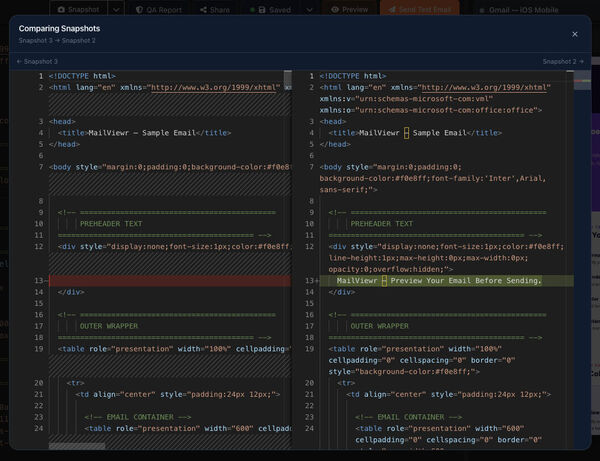Click '</div>' on left pane line 14
Image resolution: width=600 pixels, height=461 pixels.
click(x=71, y=292)
